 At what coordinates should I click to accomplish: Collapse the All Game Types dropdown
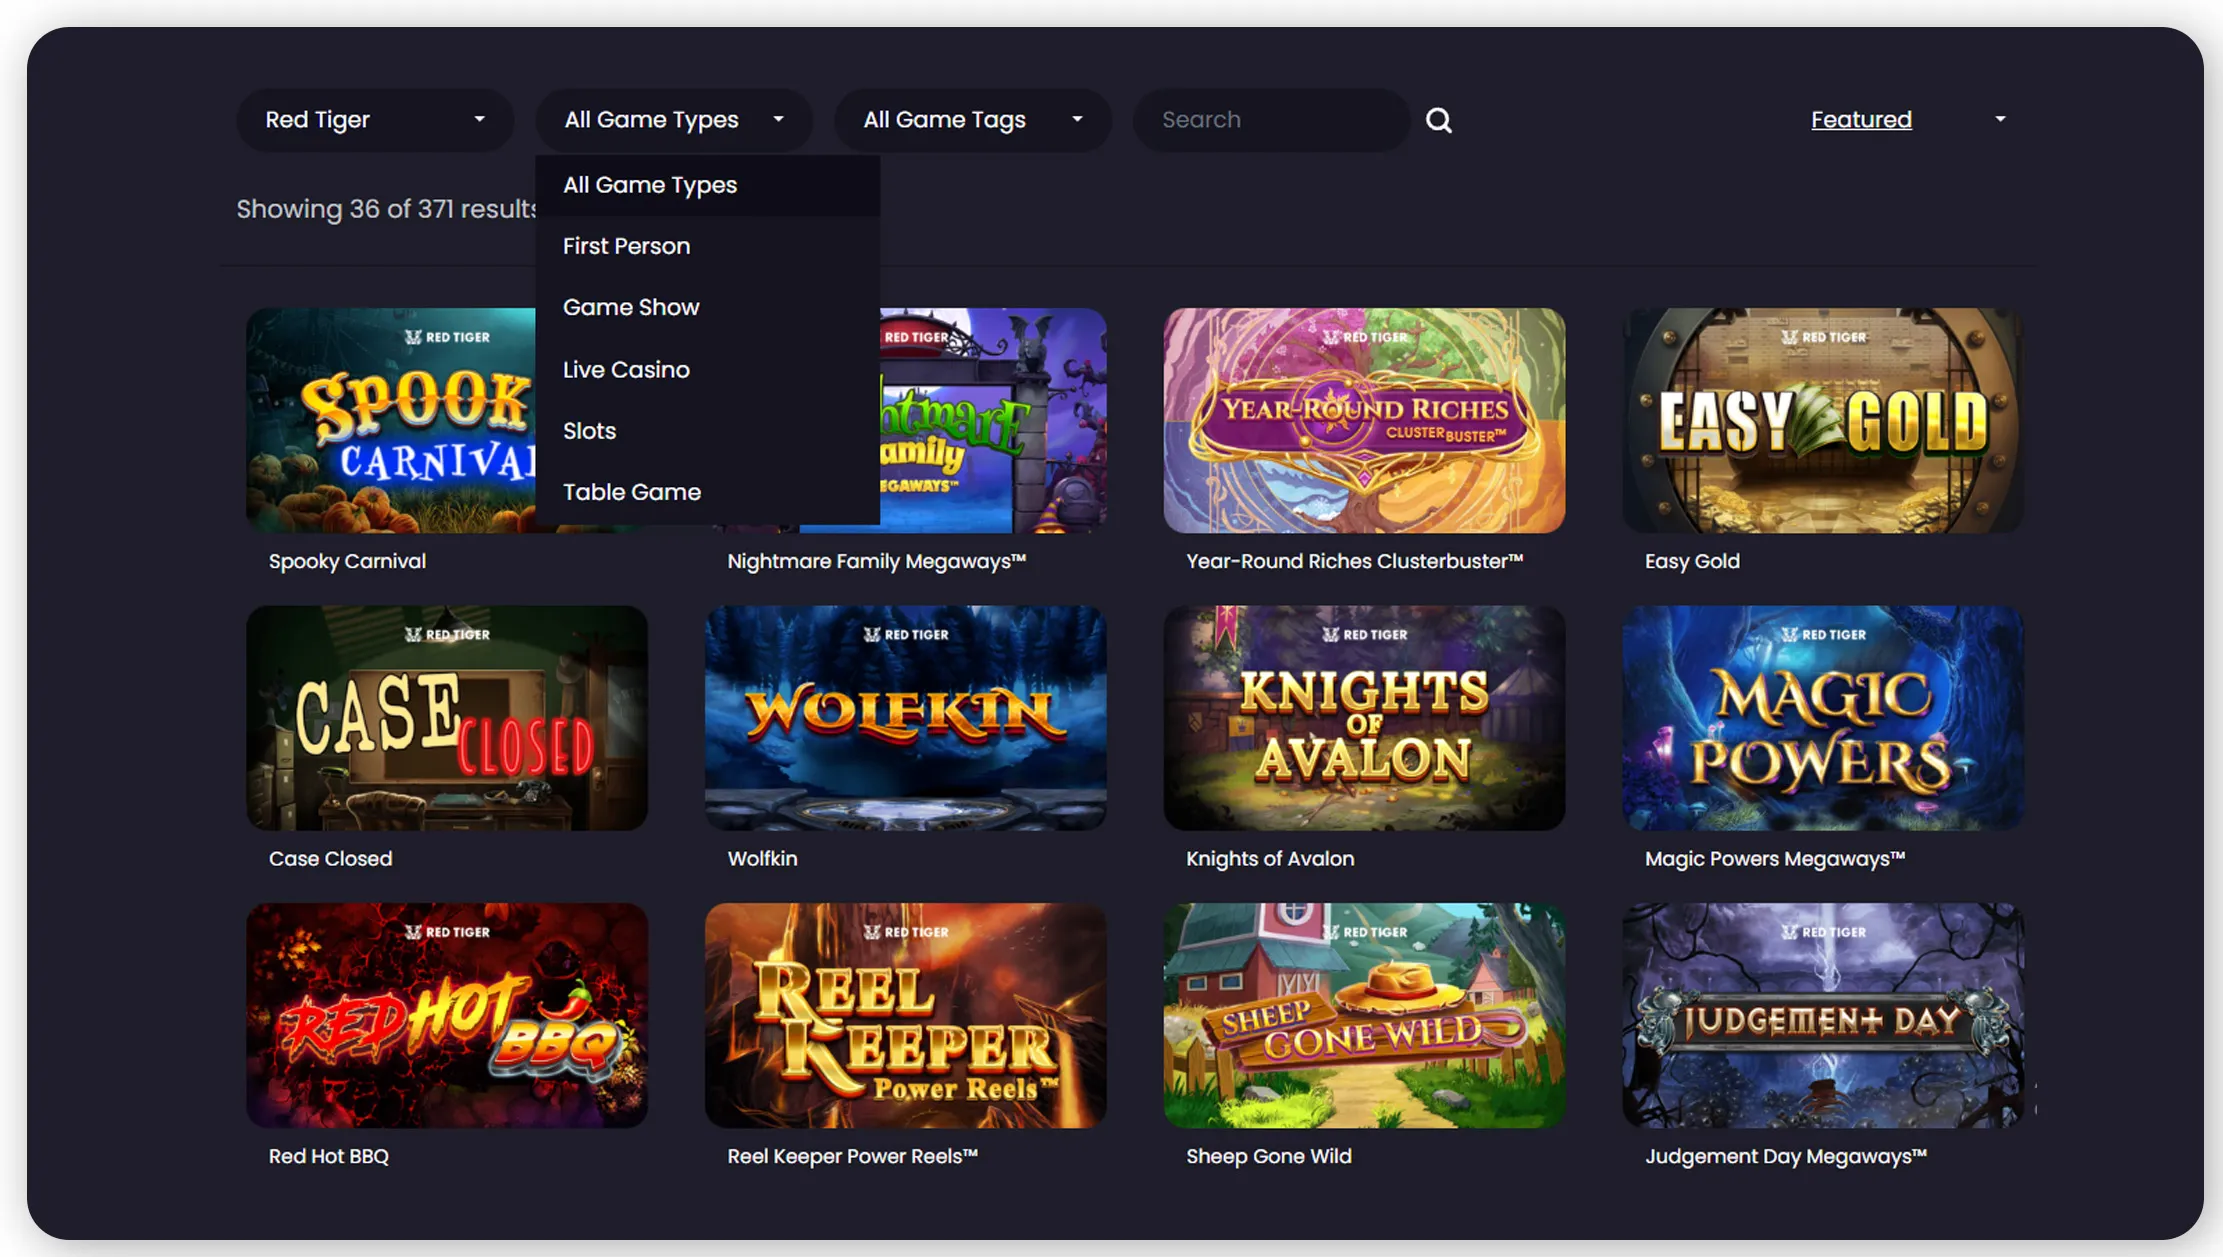pos(674,120)
